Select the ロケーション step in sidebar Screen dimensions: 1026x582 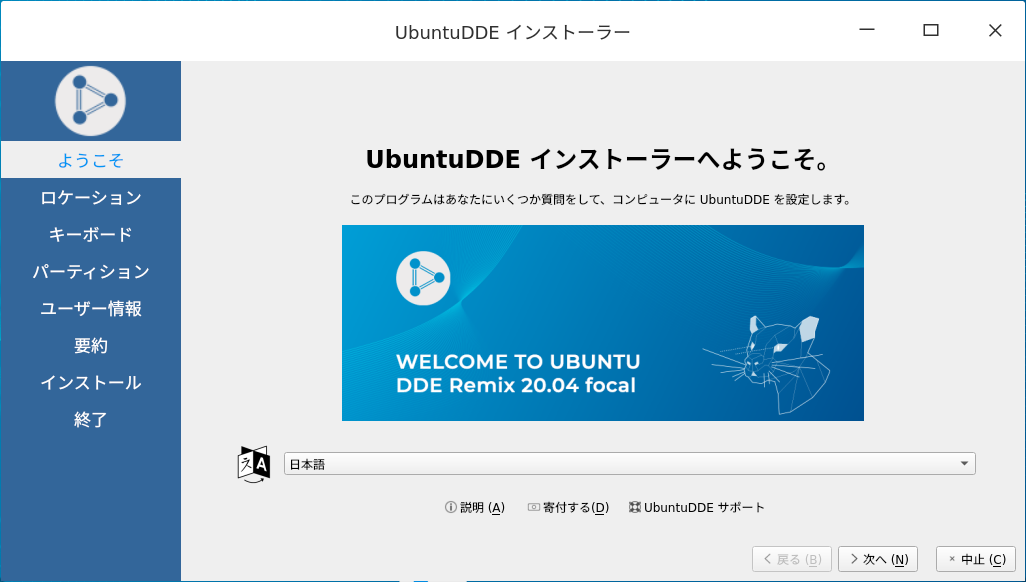click(x=91, y=197)
